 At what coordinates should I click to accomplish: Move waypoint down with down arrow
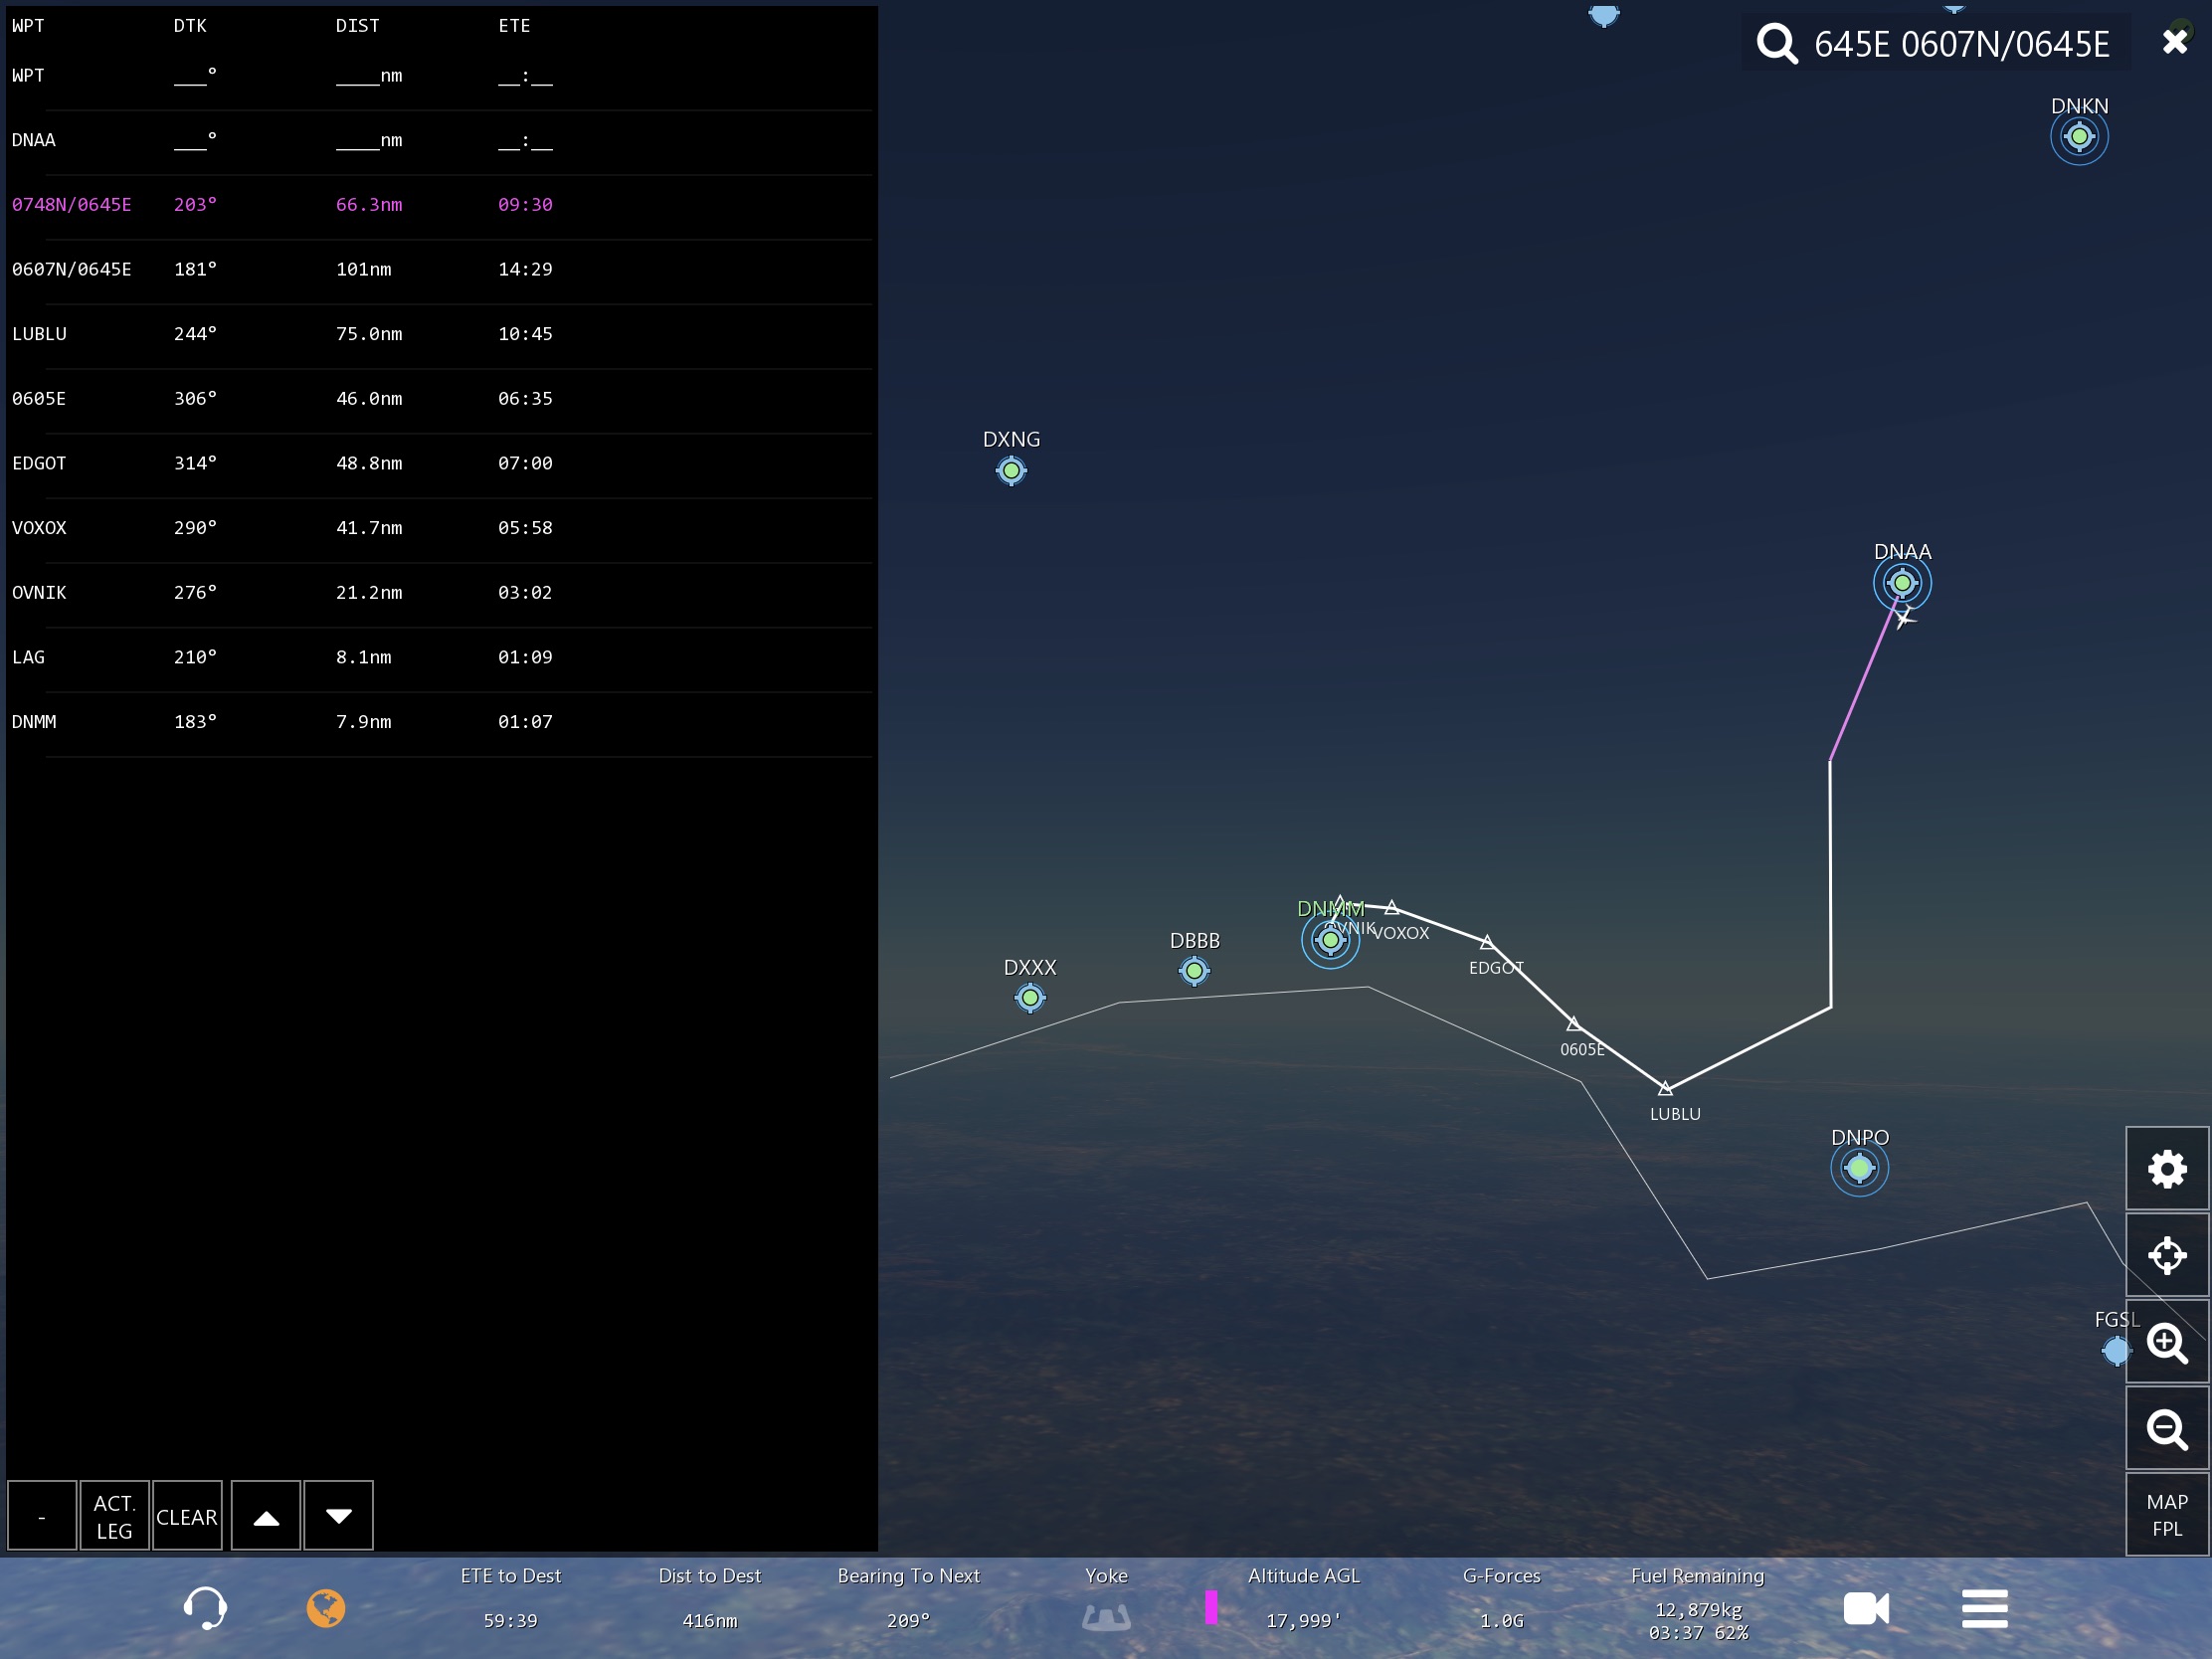[x=339, y=1516]
